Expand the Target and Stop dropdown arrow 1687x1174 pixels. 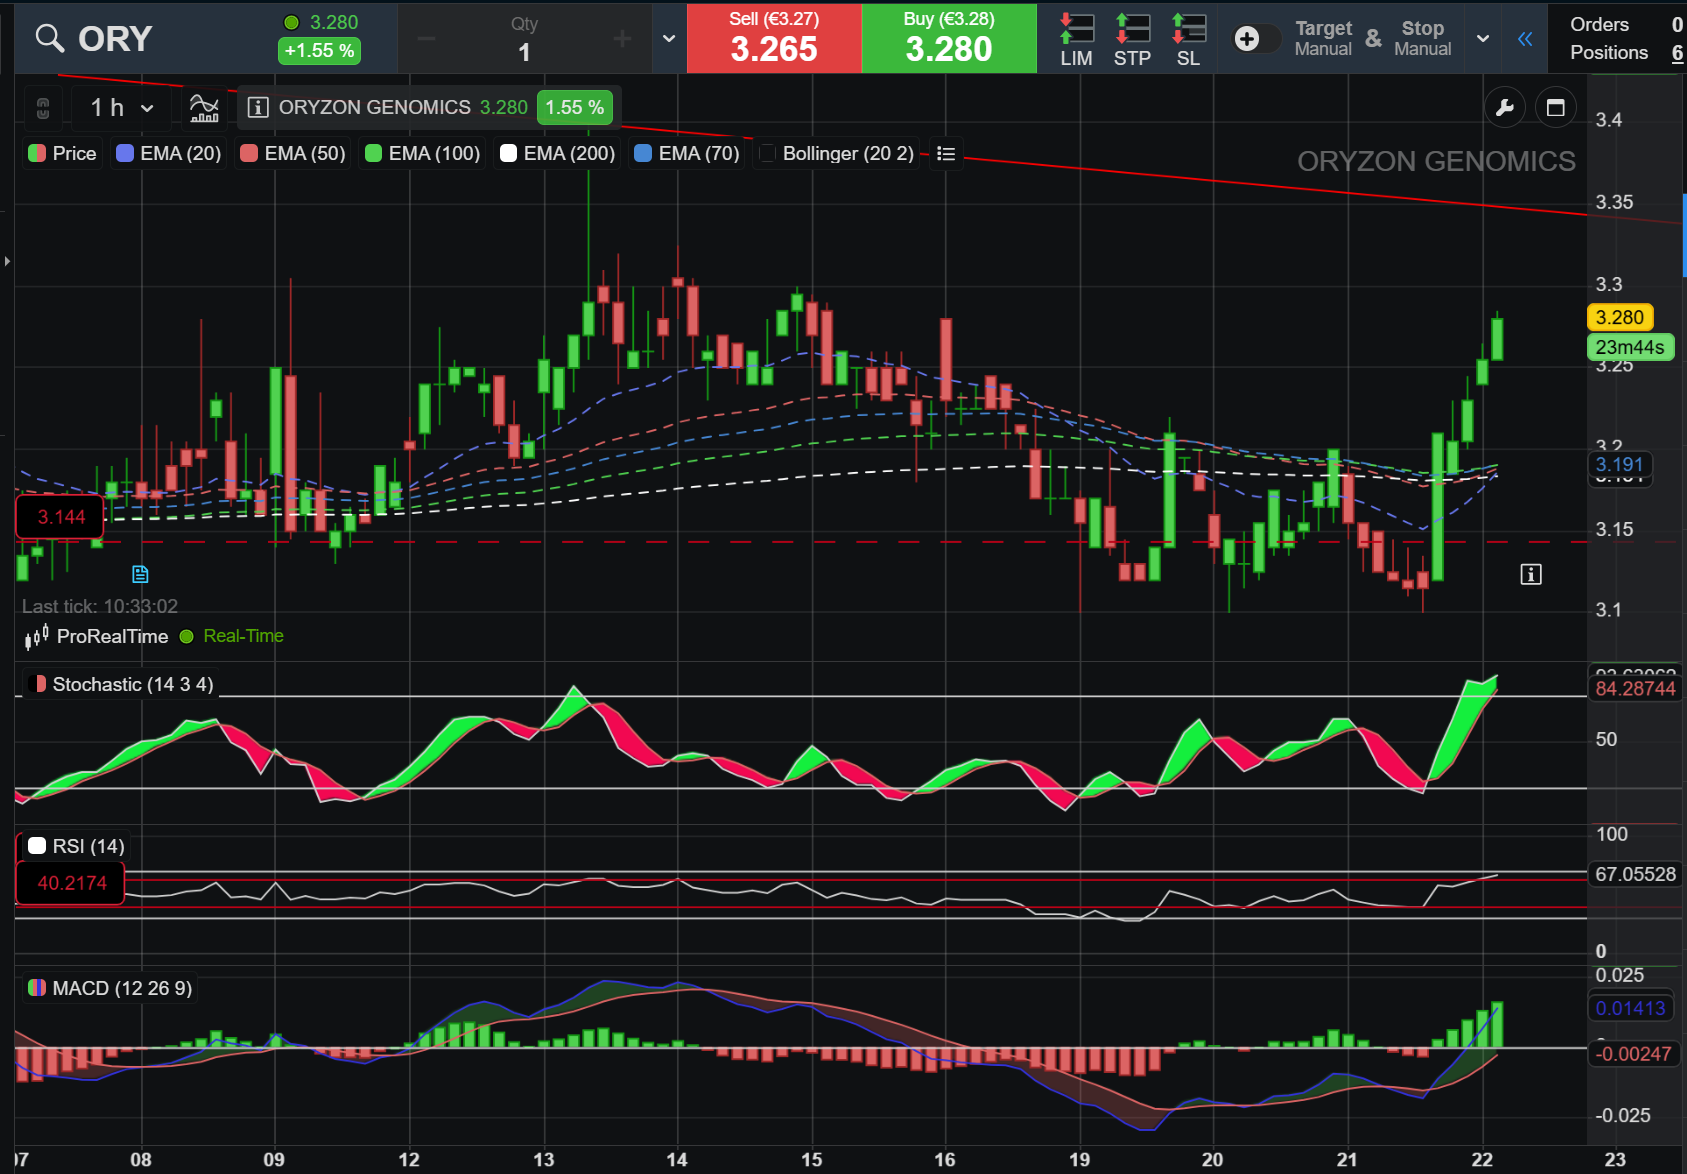click(x=1483, y=38)
